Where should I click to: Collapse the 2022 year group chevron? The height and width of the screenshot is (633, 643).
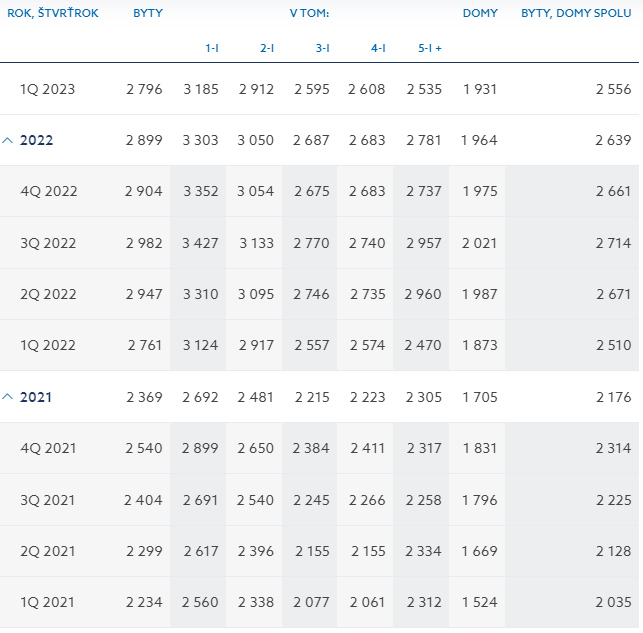click(8, 141)
